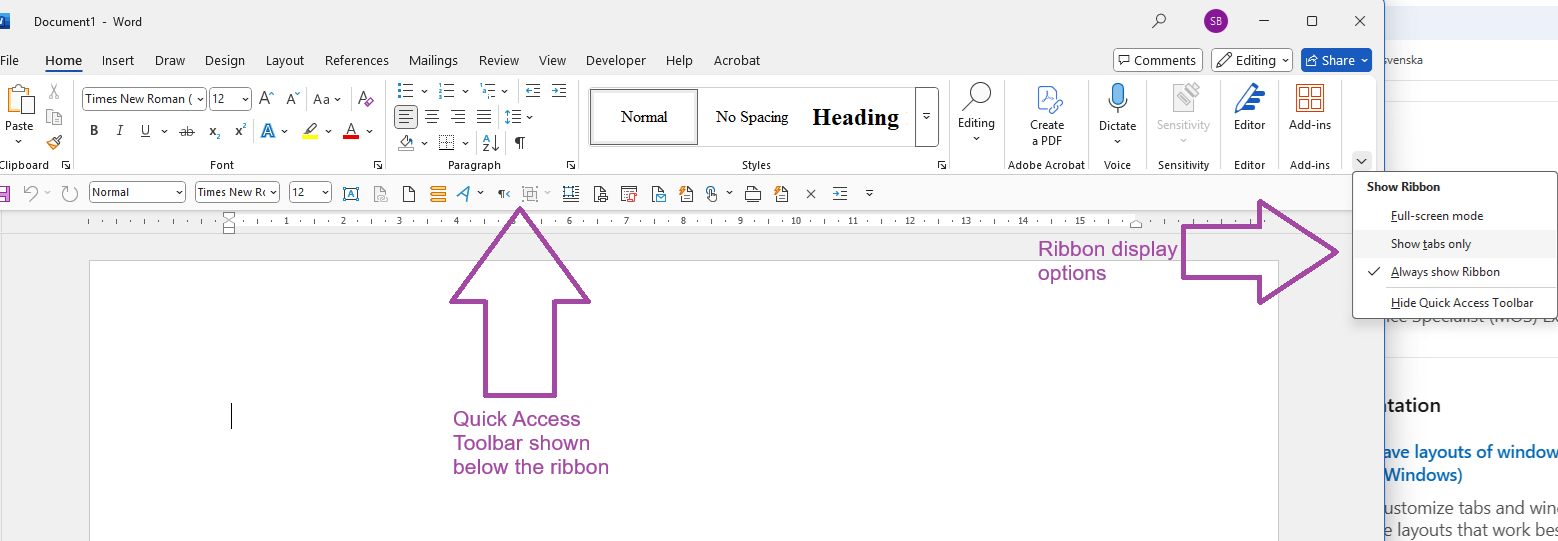Screen dimensions: 1558x541
Task: Toggle Bold formatting
Action: coord(94,131)
